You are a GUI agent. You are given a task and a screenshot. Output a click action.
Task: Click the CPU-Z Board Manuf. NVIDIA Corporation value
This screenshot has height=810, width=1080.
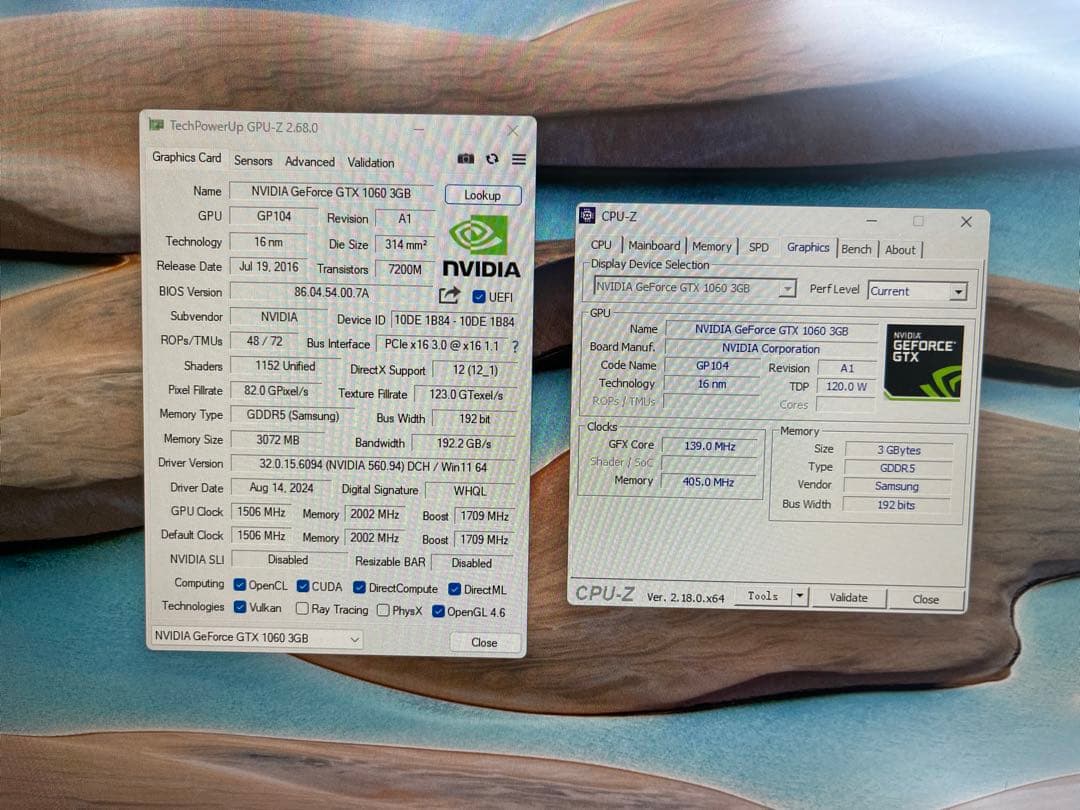(771, 349)
